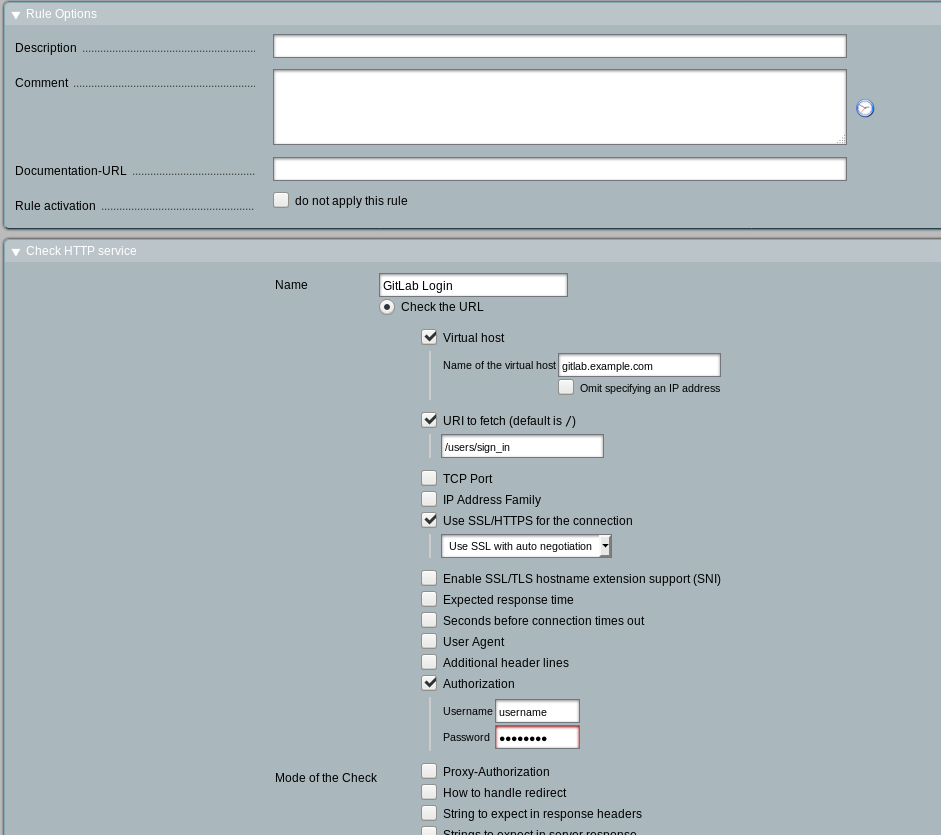Enable the IP Address Family option
Screen dimensions: 941x835
point(429,499)
